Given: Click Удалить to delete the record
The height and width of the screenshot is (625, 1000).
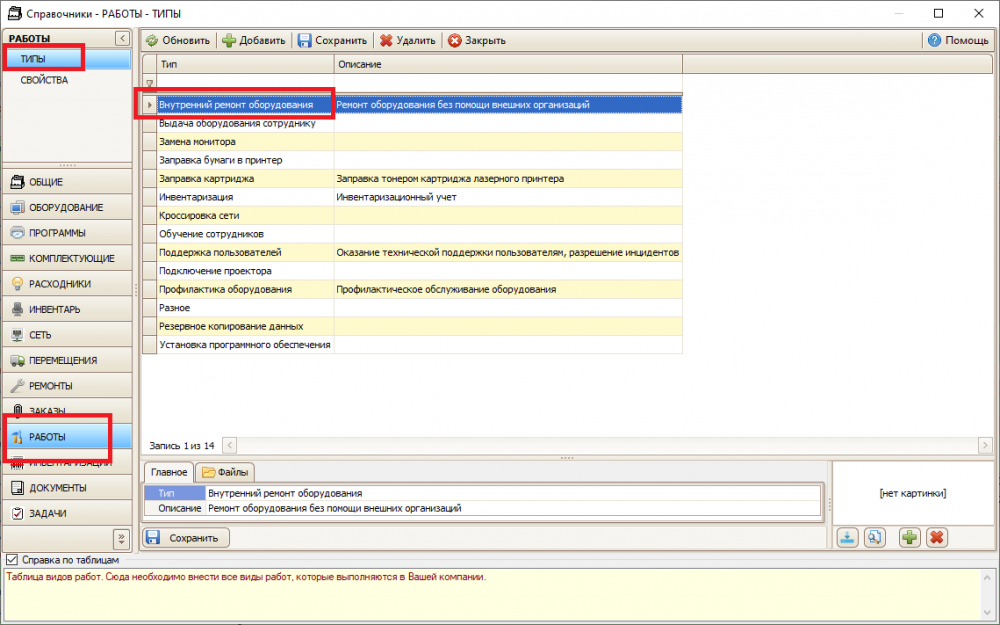Looking at the screenshot, I should tap(408, 40).
